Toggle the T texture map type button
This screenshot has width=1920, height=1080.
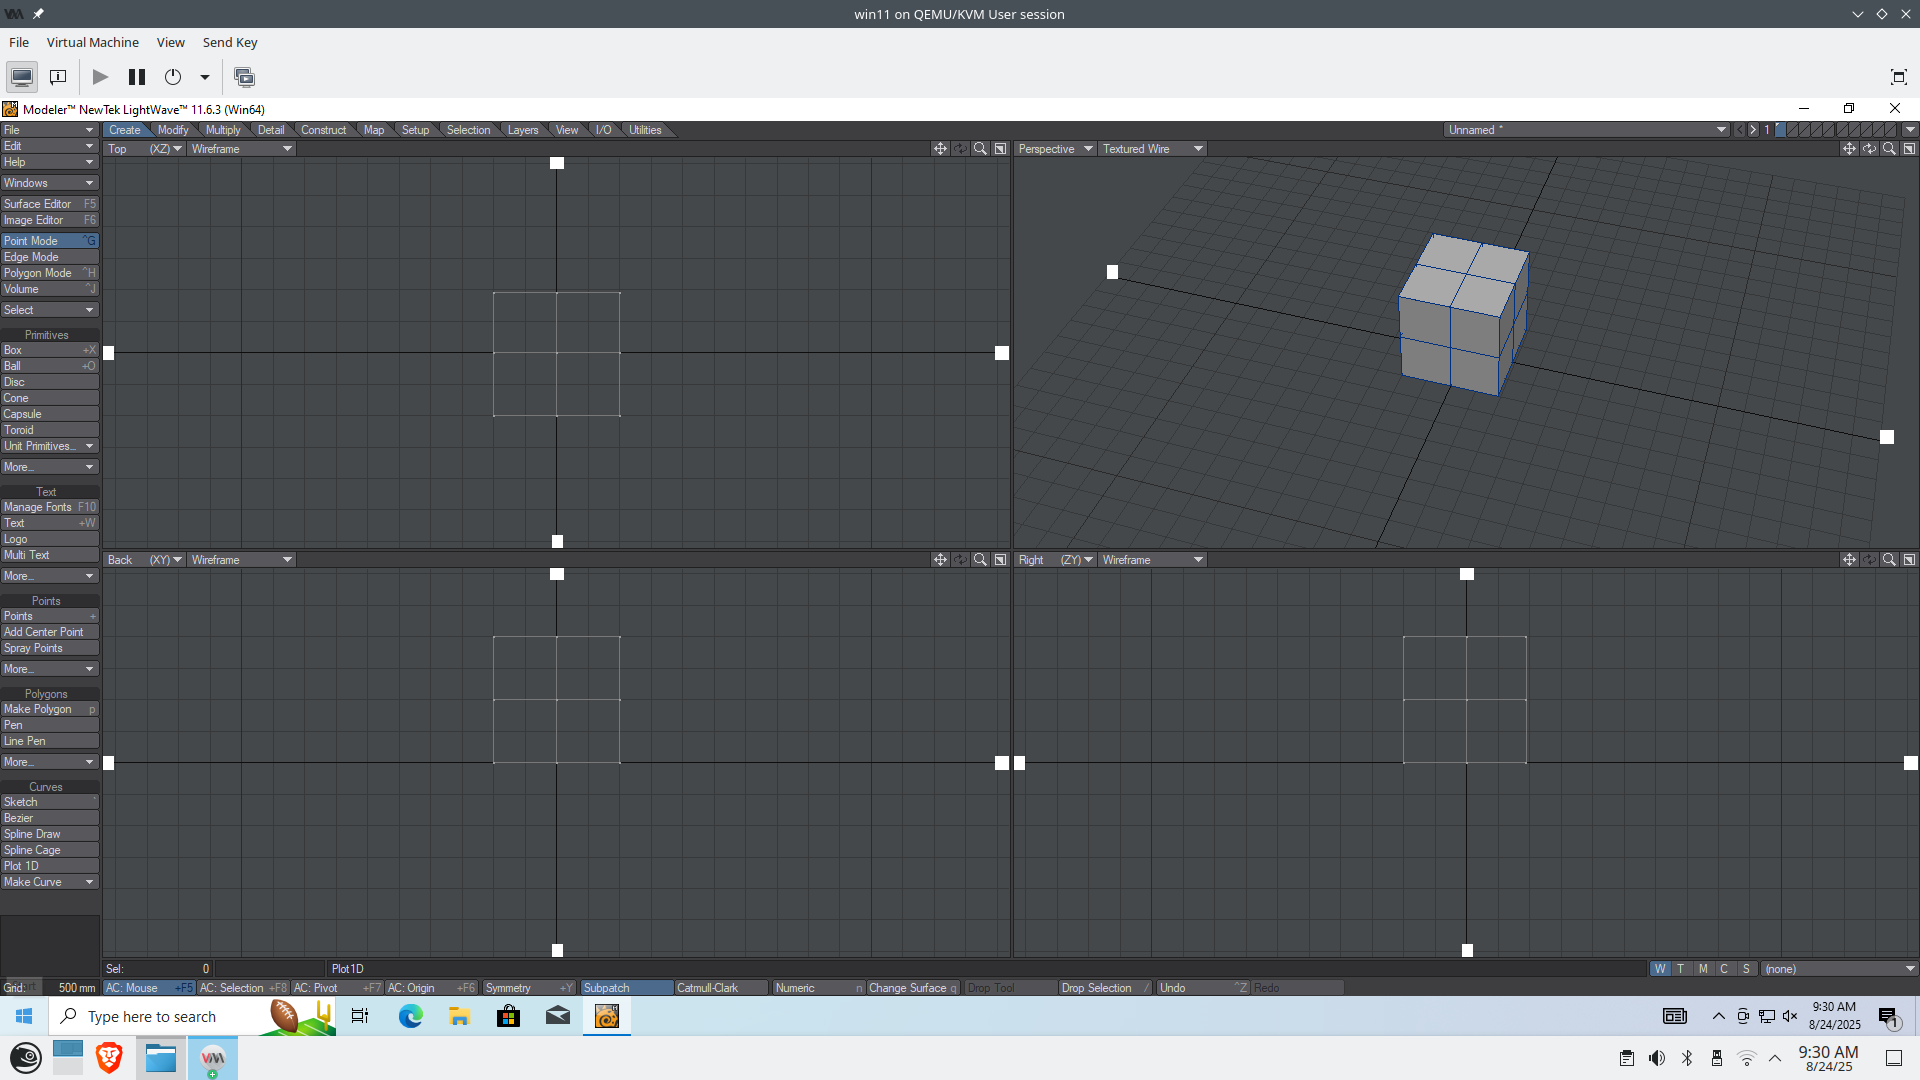1681,969
